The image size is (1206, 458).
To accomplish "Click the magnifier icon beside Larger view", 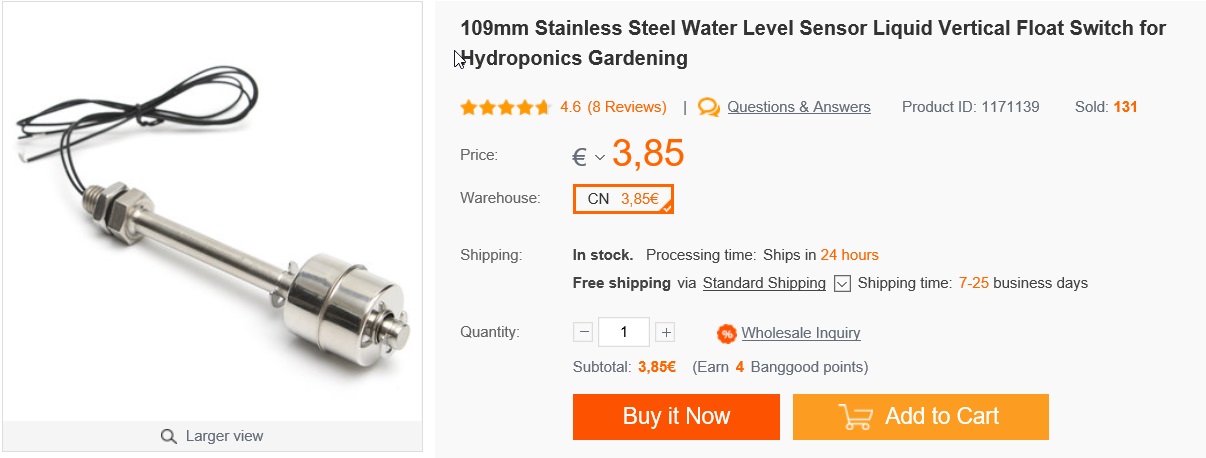I will pos(169,436).
